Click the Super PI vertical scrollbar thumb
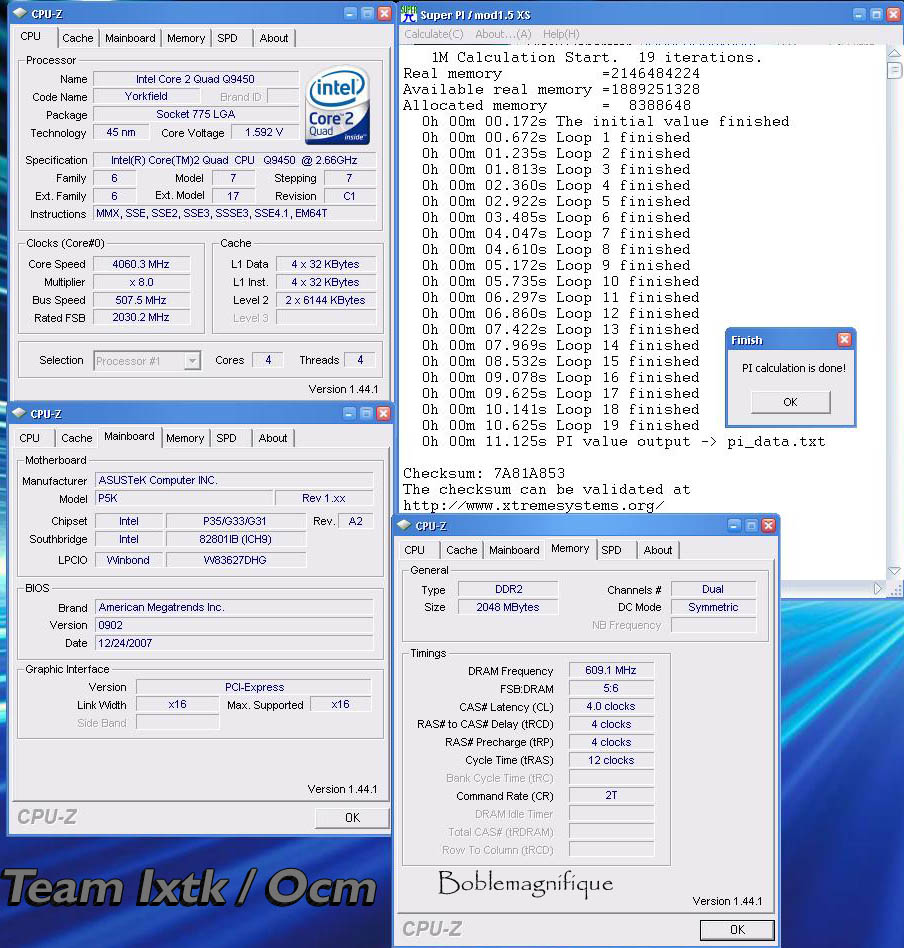 pos(894,71)
